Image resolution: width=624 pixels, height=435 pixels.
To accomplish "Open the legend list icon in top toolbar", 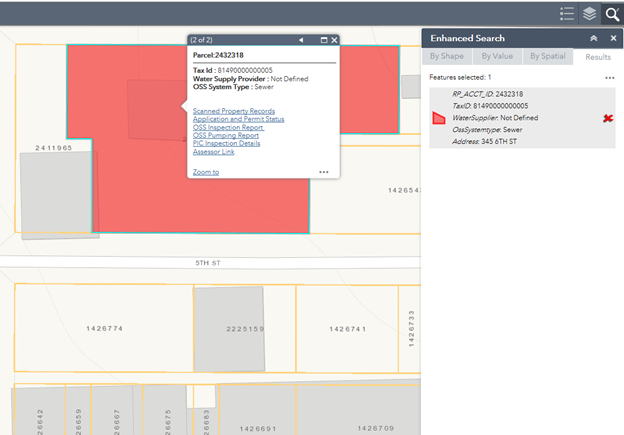I will (567, 13).
